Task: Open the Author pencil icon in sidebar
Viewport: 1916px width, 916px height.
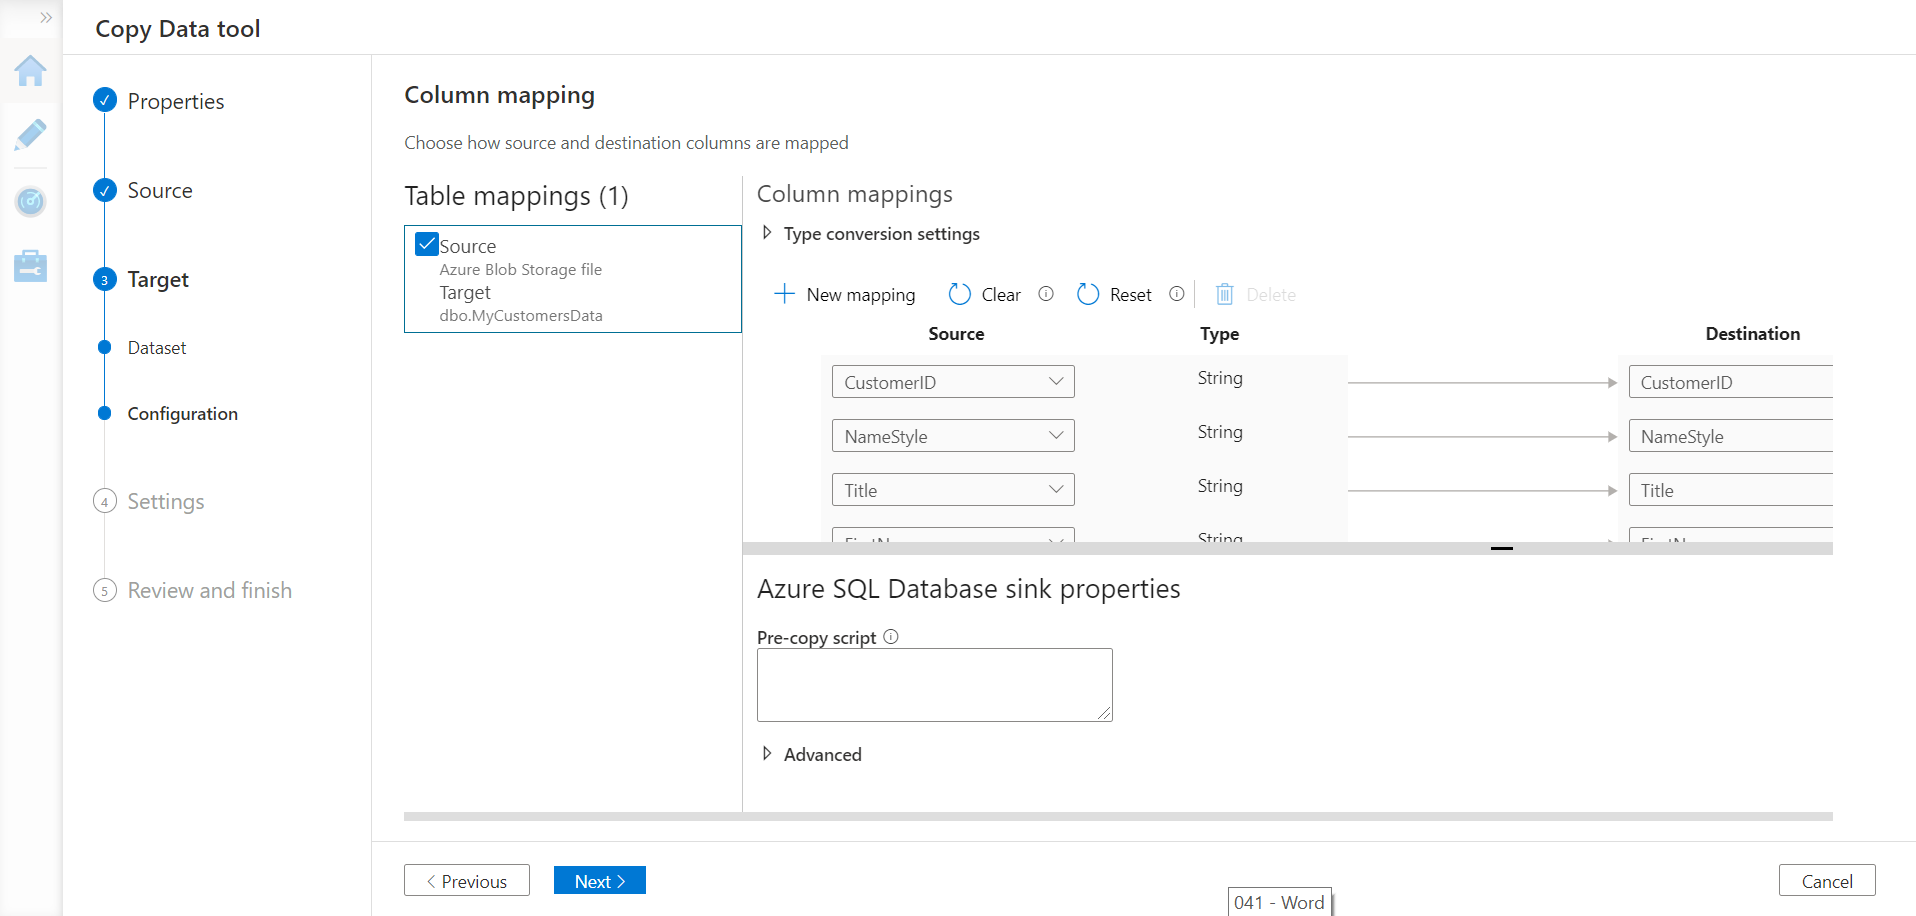Action: [x=30, y=135]
